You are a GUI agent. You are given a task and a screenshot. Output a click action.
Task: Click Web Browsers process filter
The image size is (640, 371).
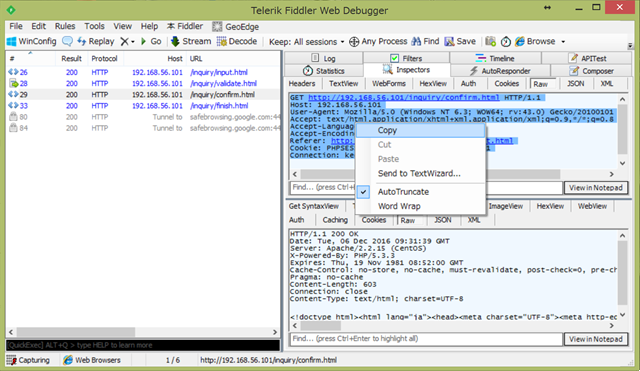[92, 360]
